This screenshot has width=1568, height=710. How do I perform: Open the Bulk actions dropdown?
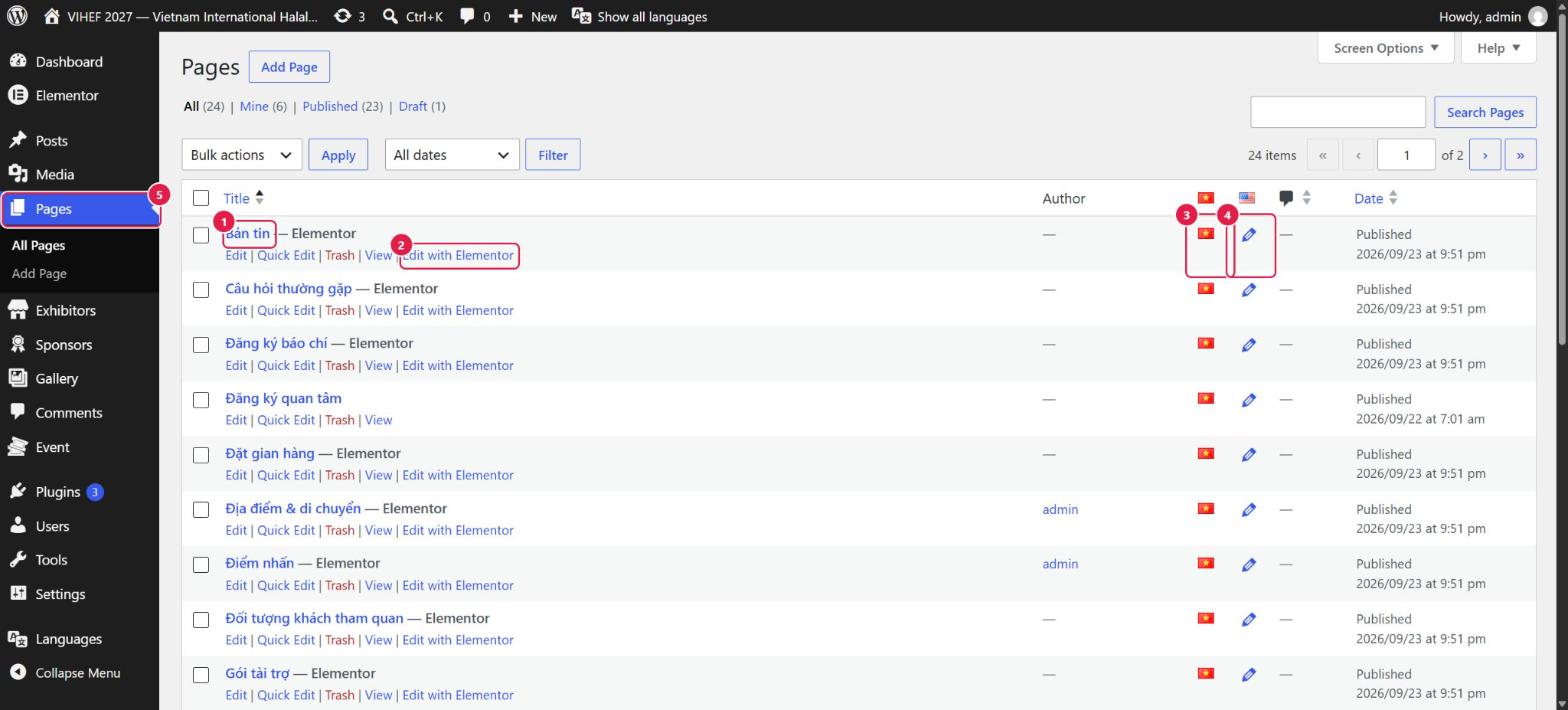242,155
